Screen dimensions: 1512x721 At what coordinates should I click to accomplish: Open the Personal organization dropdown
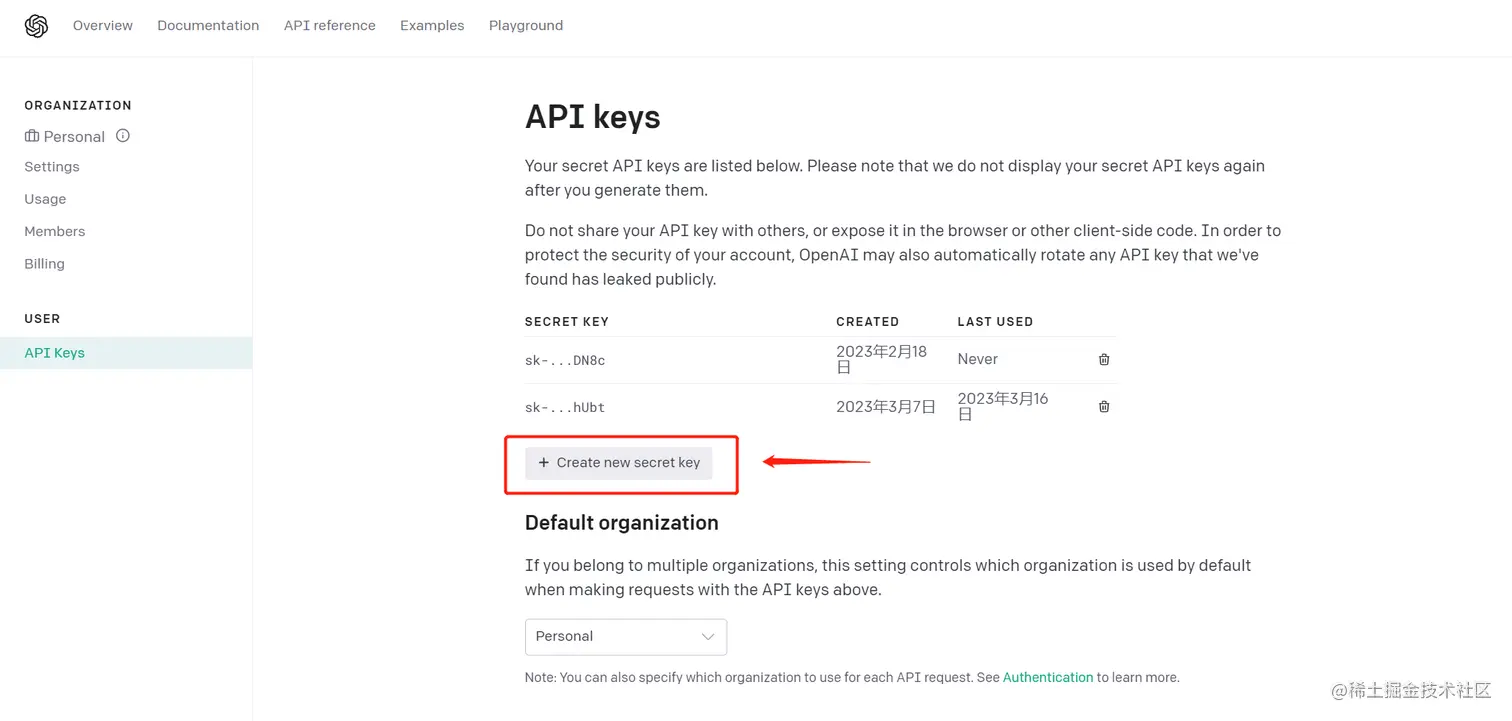pos(625,636)
